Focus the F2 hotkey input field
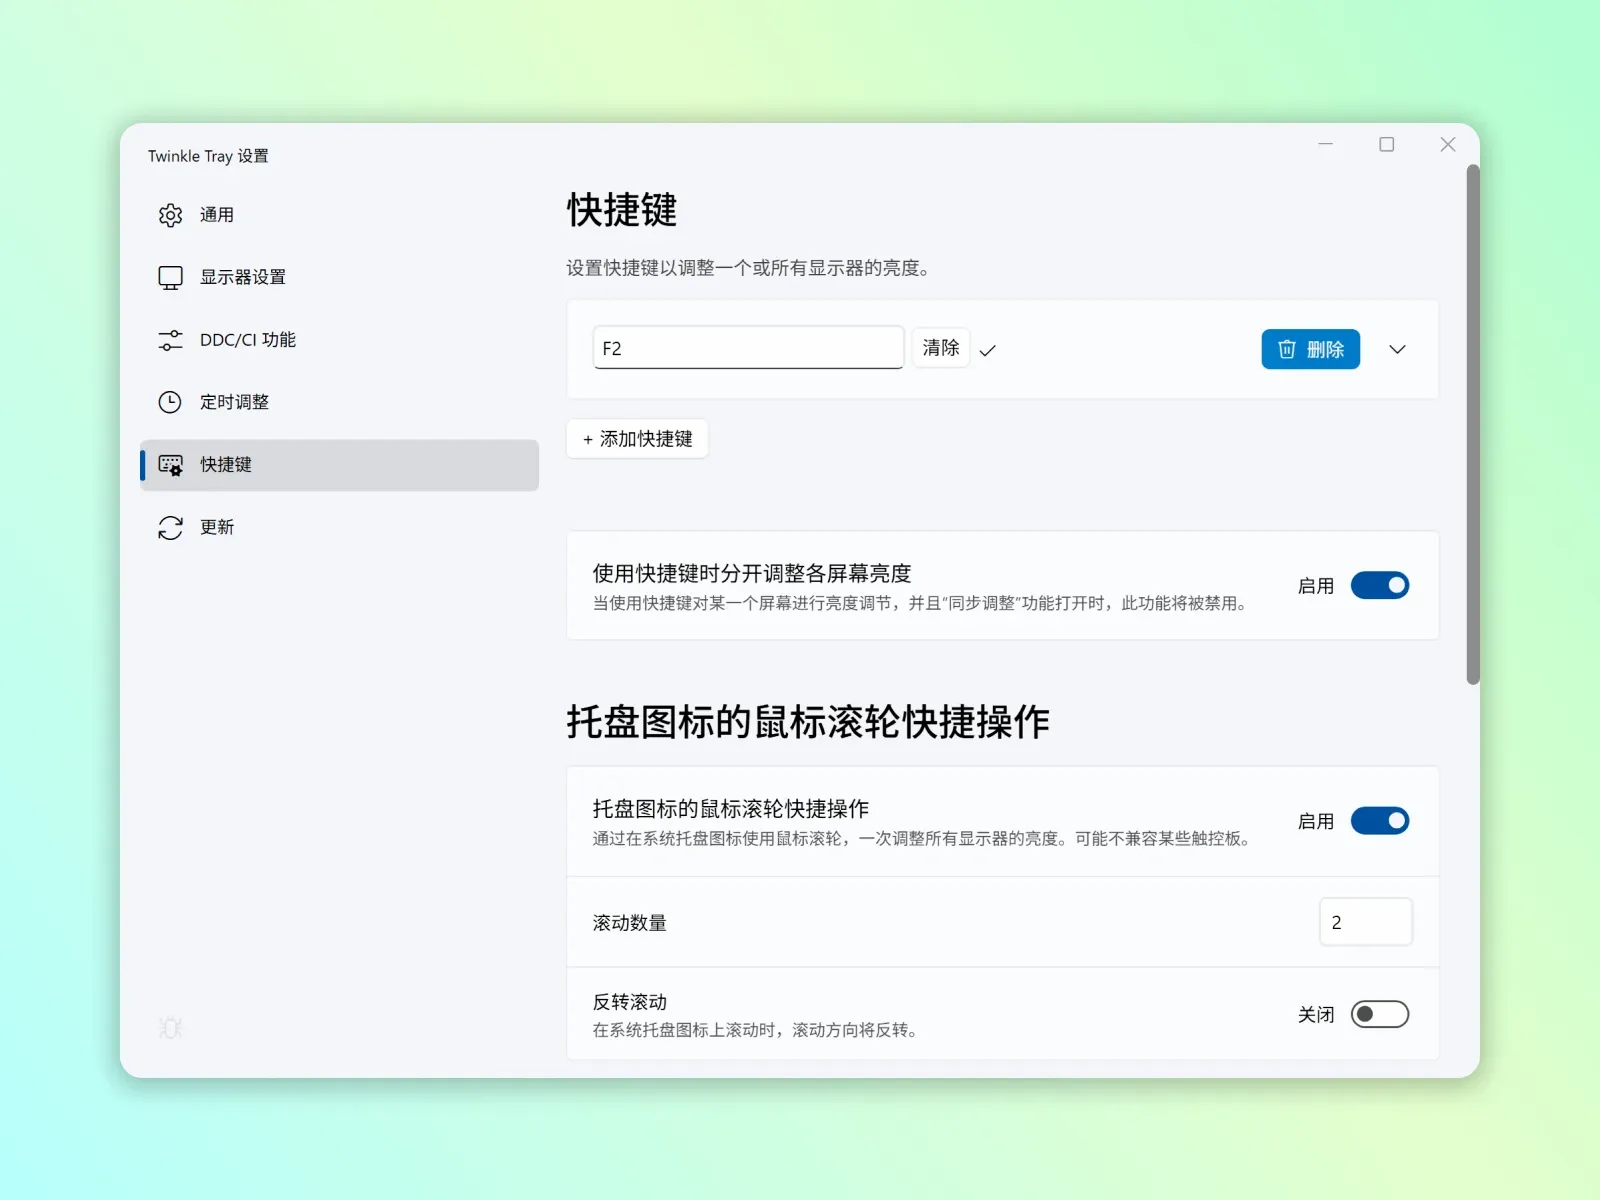The image size is (1600, 1200). click(x=748, y=348)
